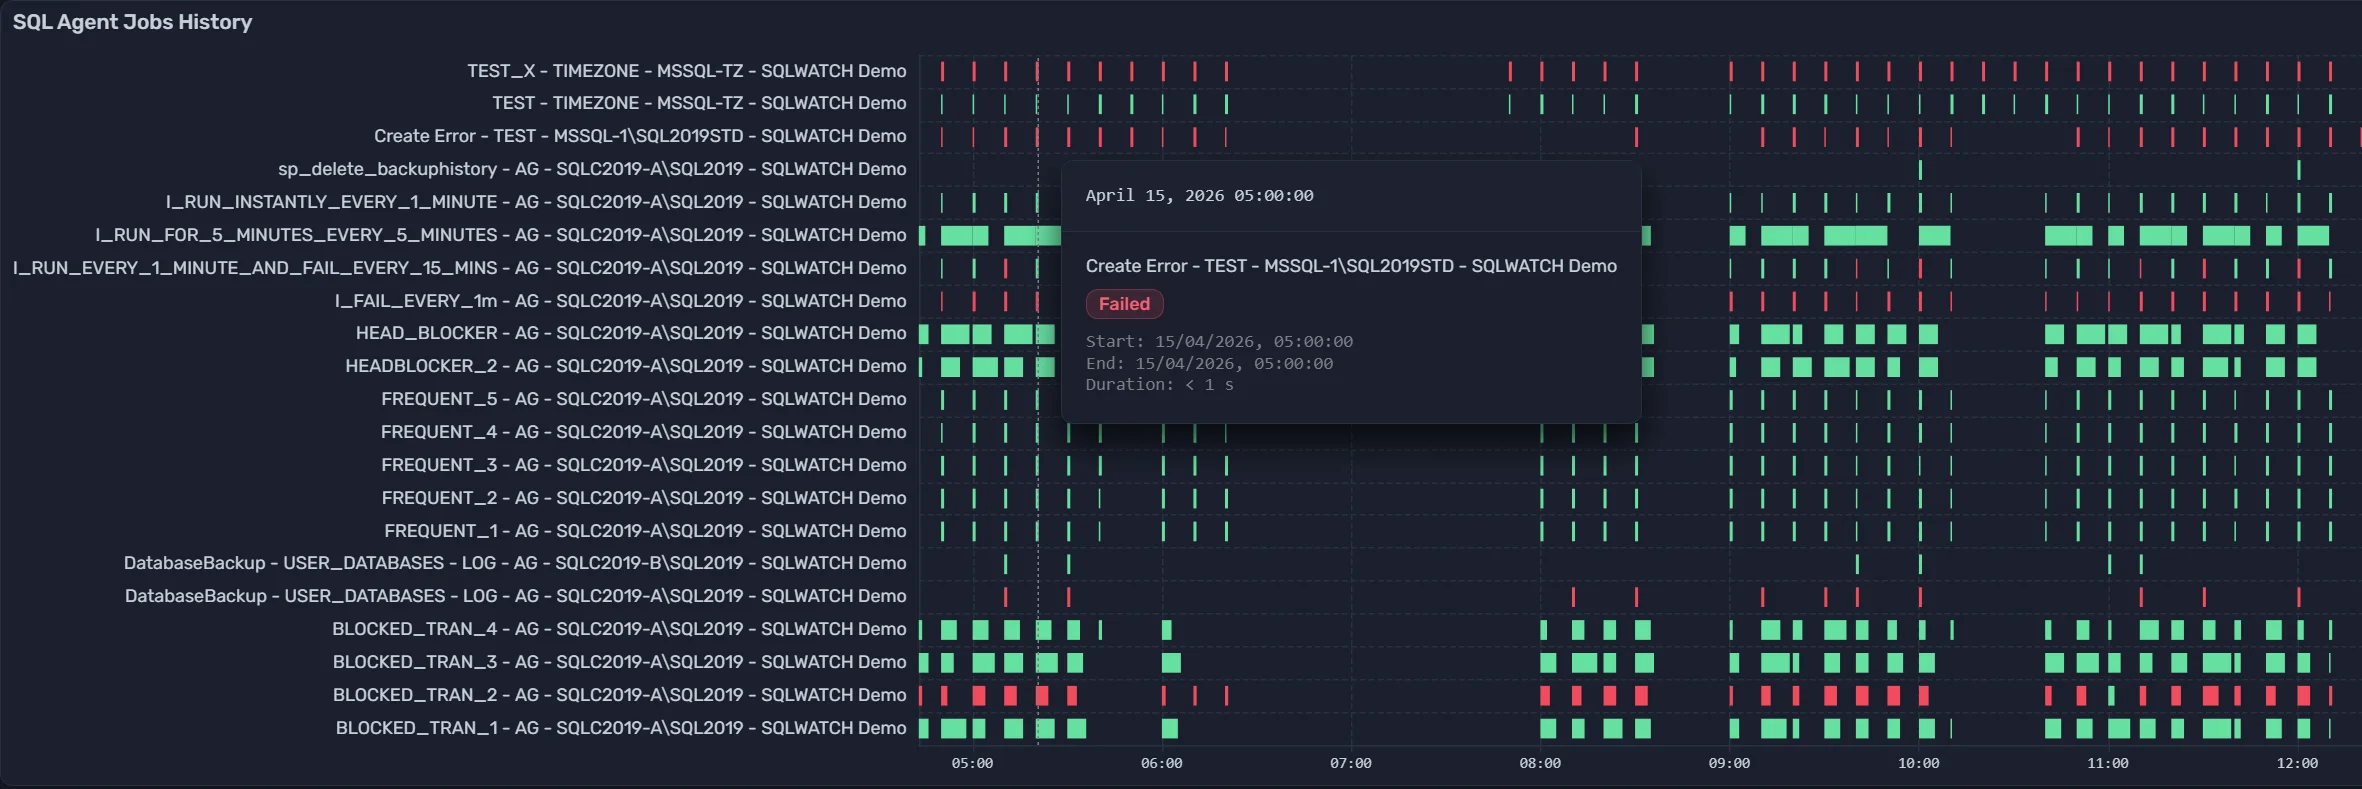Click the FREQUENT_1 job label
The width and height of the screenshot is (2362, 789).
(x=645, y=531)
